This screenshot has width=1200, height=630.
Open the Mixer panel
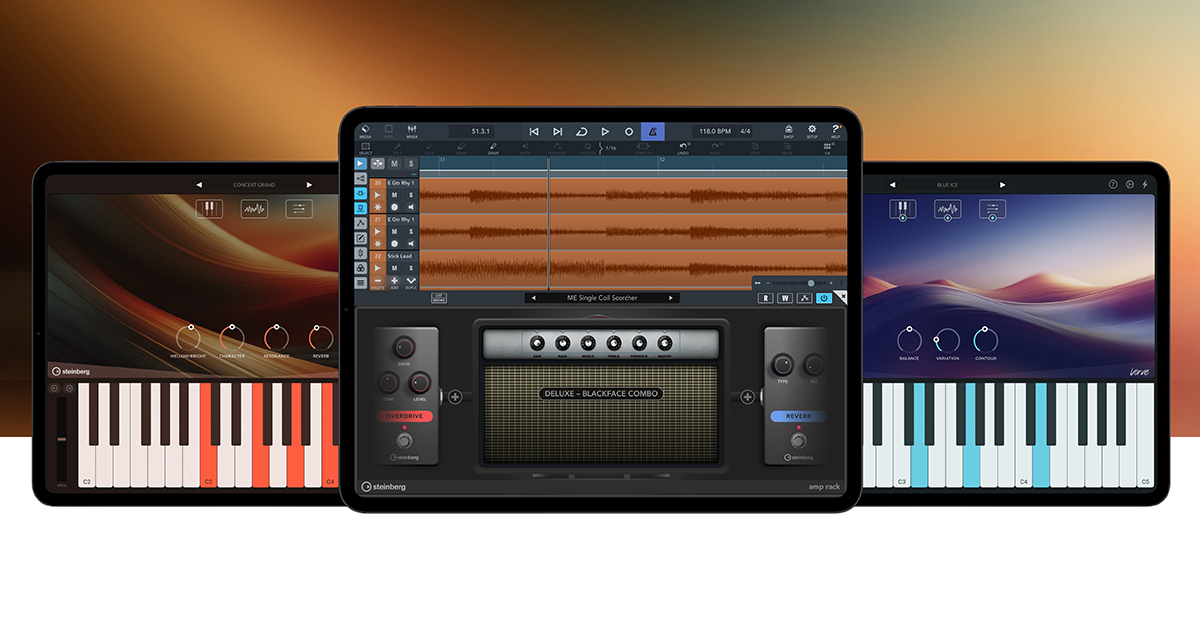point(411,130)
